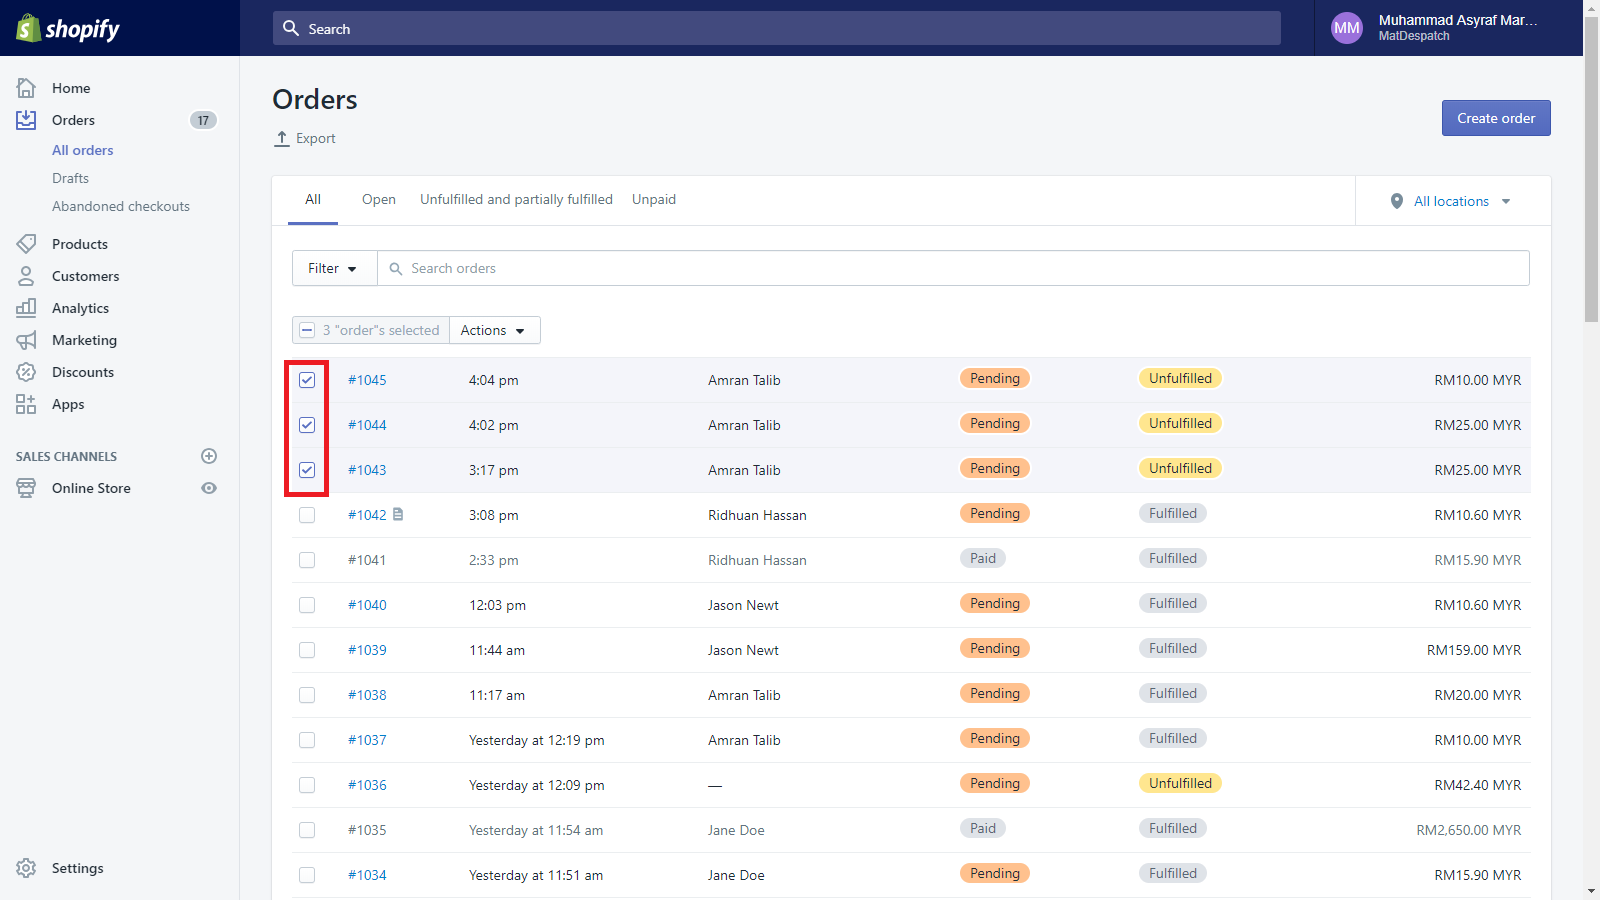Click the Orders inbox icon in sidebar
The height and width of the screenshot is (900, 1600).
click(26, 120)
